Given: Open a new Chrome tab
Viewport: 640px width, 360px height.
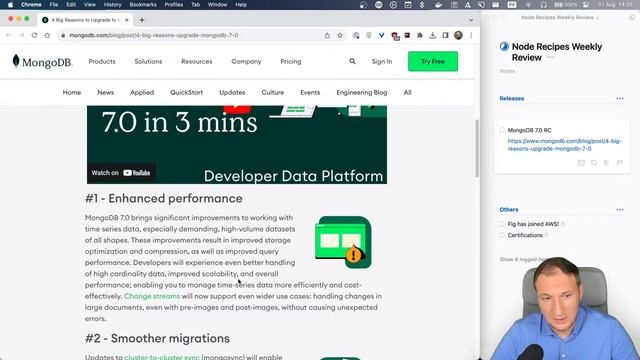Looking at the screenshot, I should [x=142, y=20].
